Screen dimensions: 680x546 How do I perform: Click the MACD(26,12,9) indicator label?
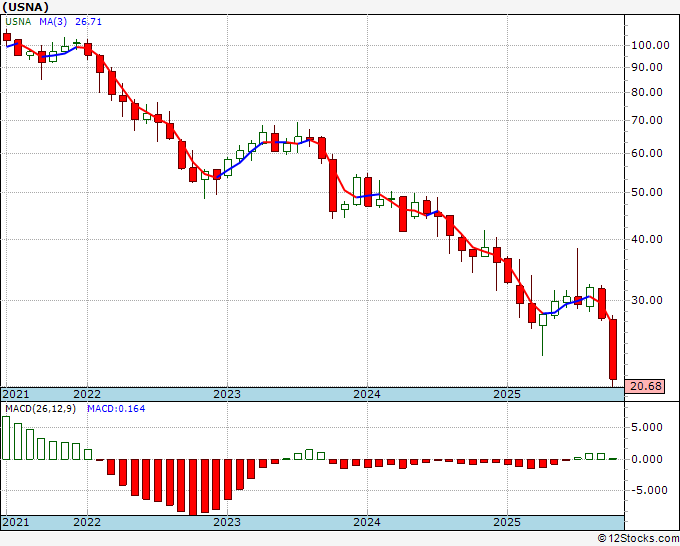pos(40,409)
